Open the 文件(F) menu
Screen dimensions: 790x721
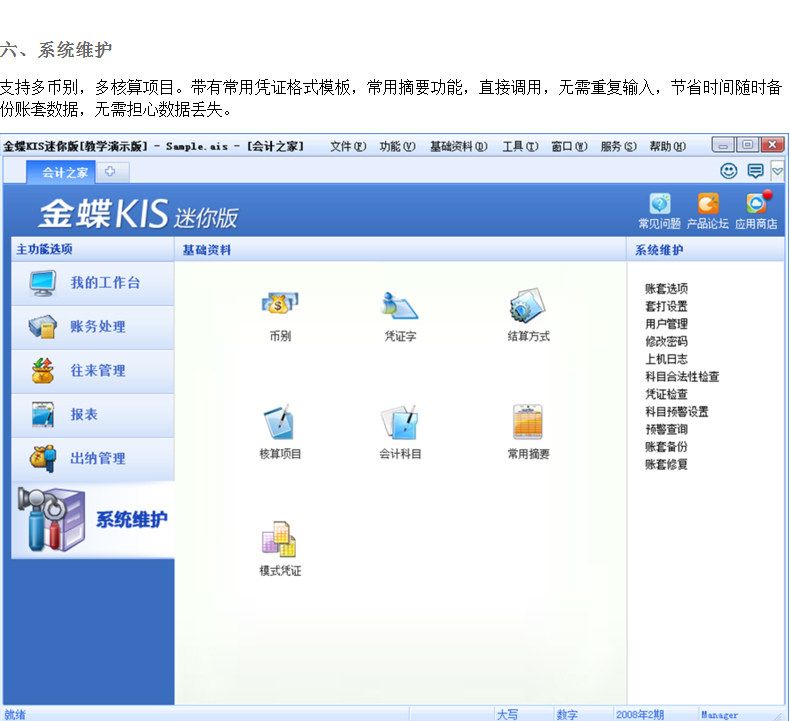tap(348, 147)
